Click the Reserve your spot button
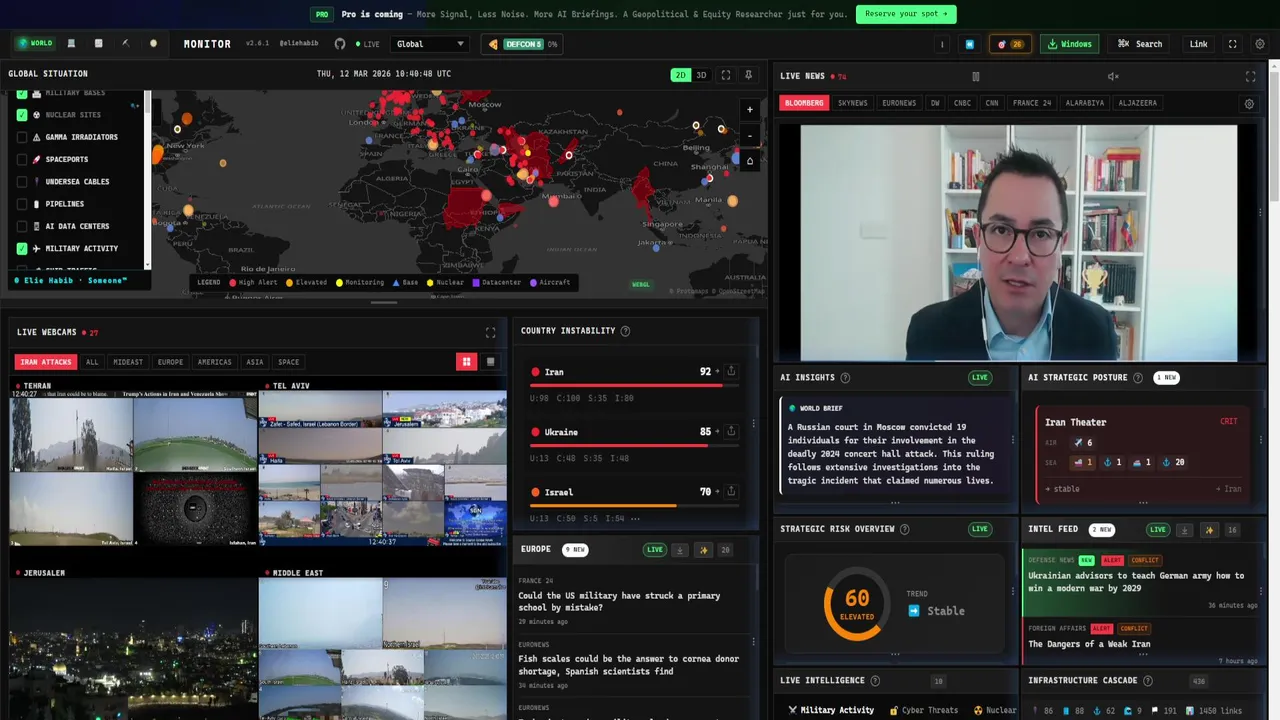The height and width of the screenshot is (720, 1280). pos(906,14)
